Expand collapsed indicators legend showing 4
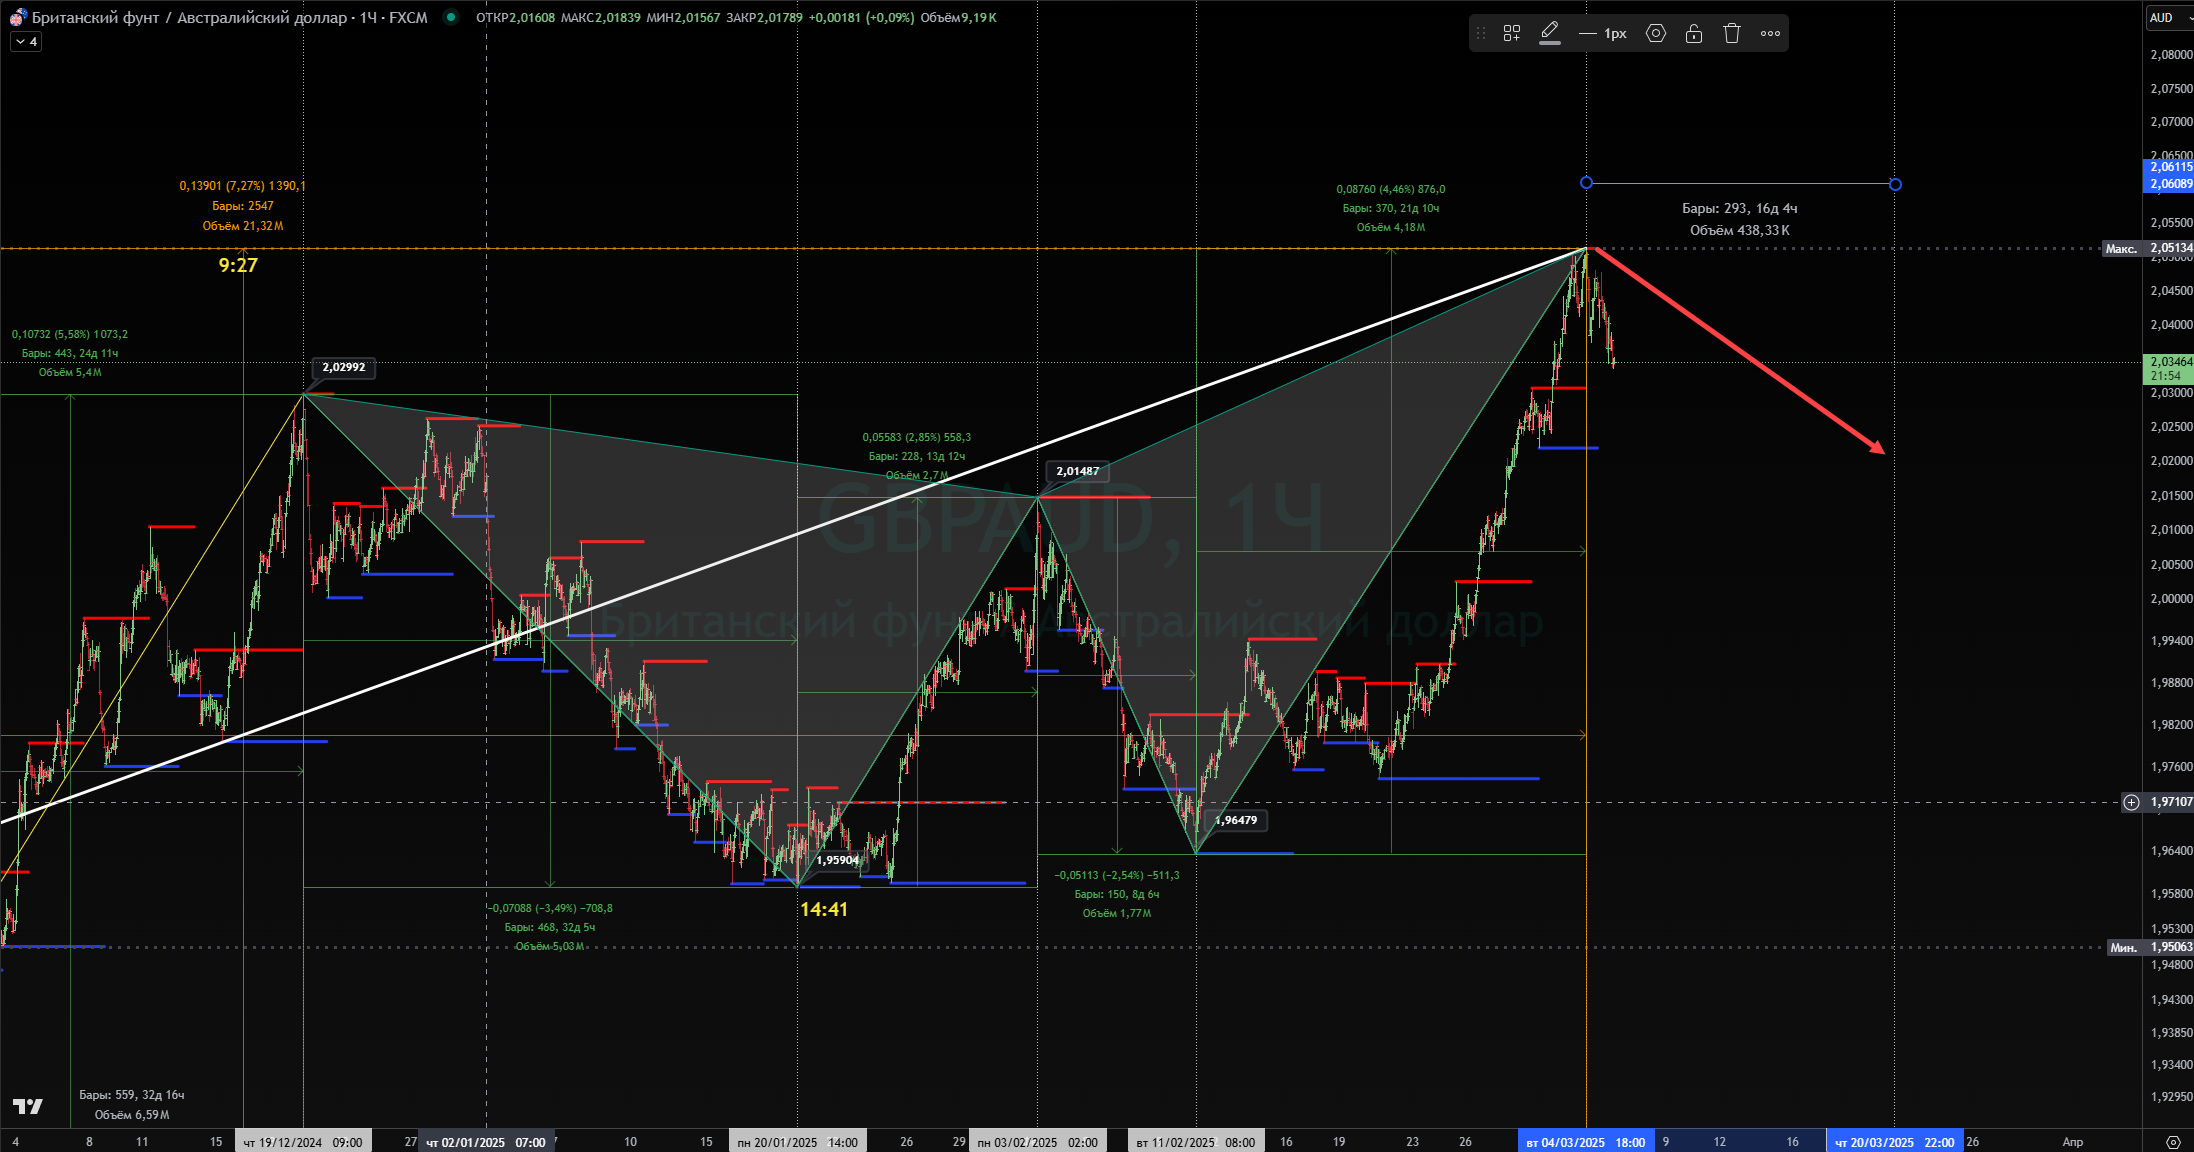This screenshot has width=2194, height=1152. (26, 42)
